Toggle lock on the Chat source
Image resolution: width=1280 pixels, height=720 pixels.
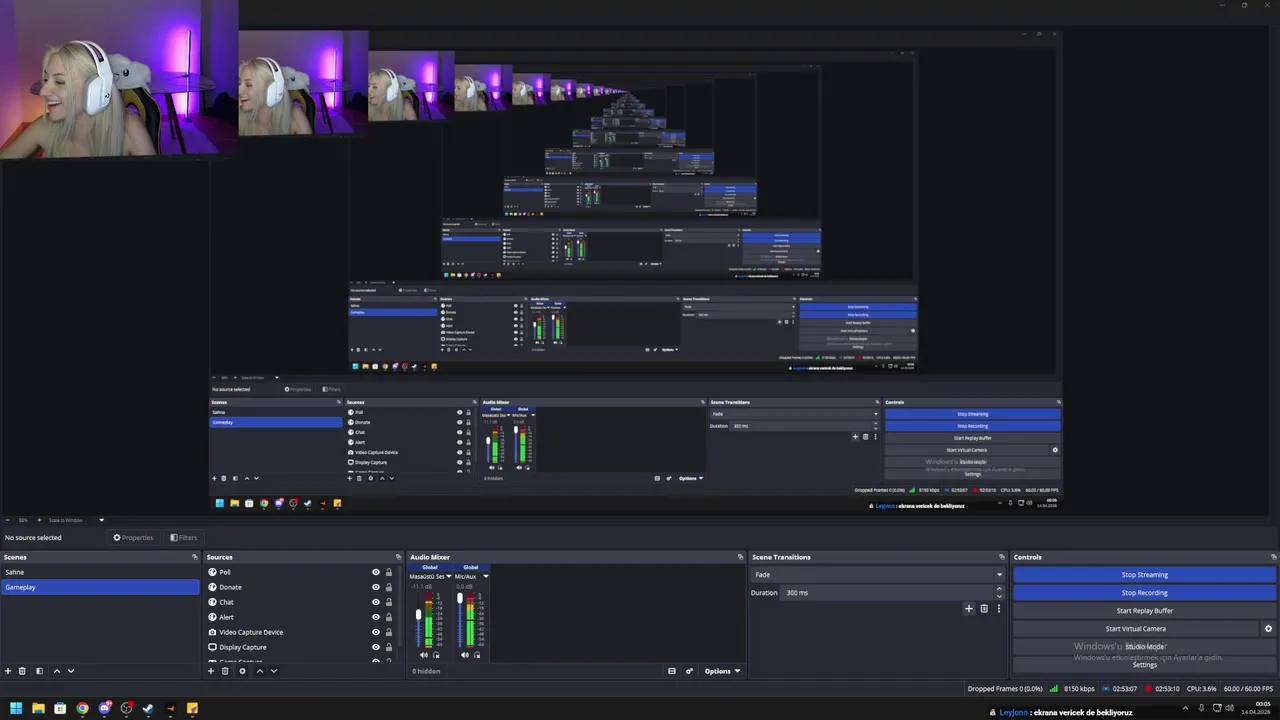389,602
